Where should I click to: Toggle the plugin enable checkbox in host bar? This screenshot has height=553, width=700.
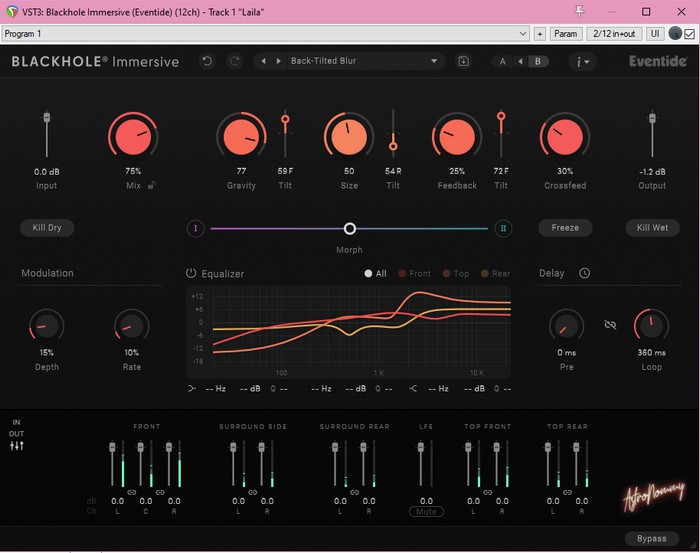coord(689,33)
